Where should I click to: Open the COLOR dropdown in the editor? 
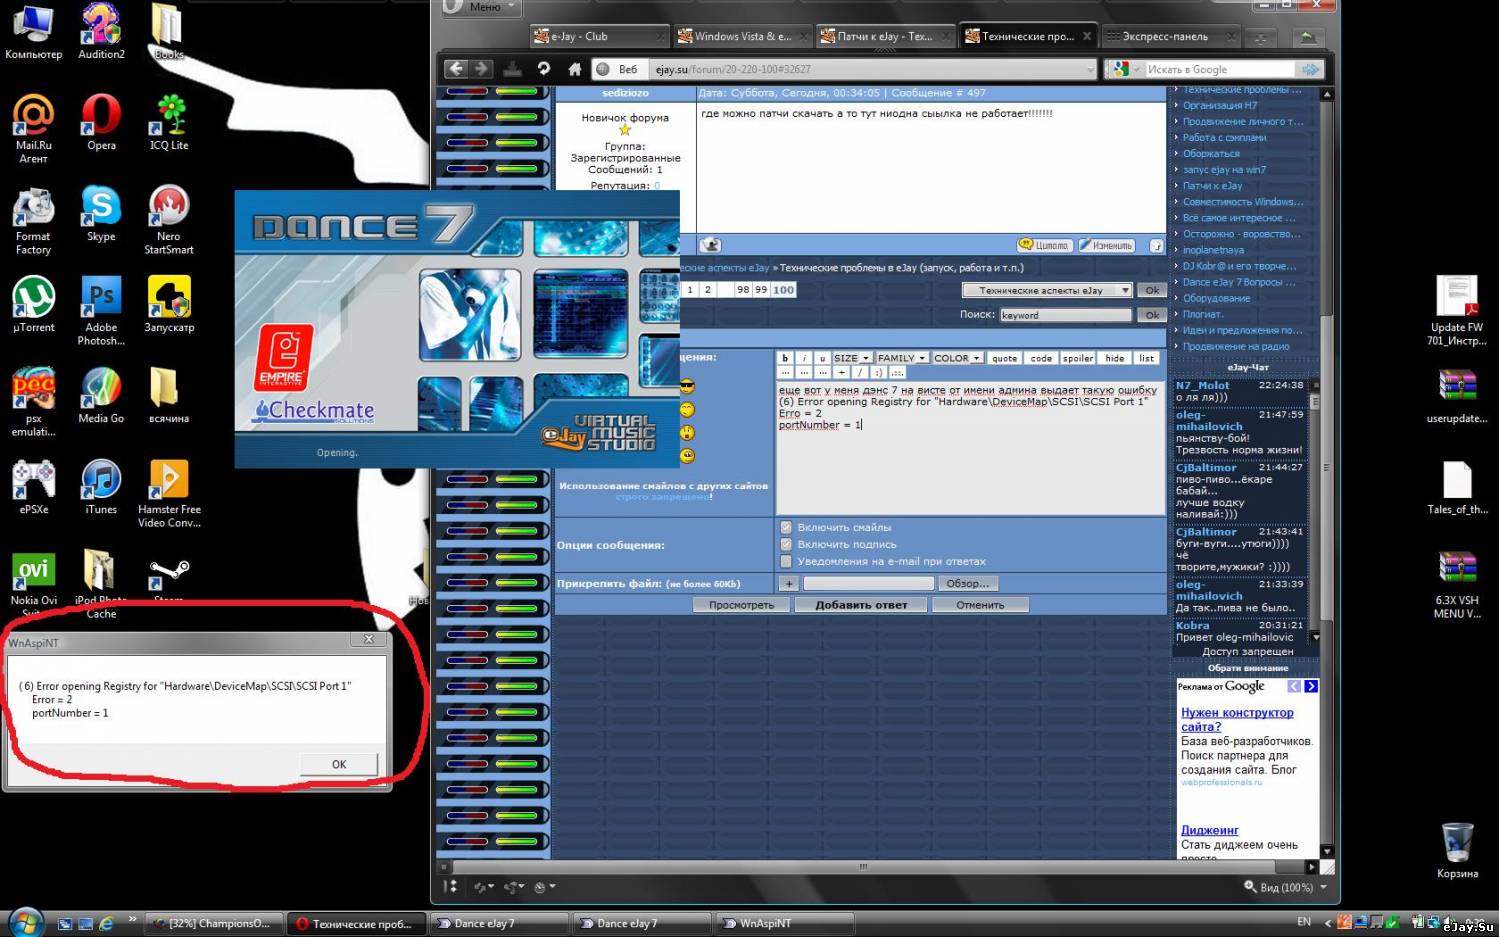tap(958, 358)
